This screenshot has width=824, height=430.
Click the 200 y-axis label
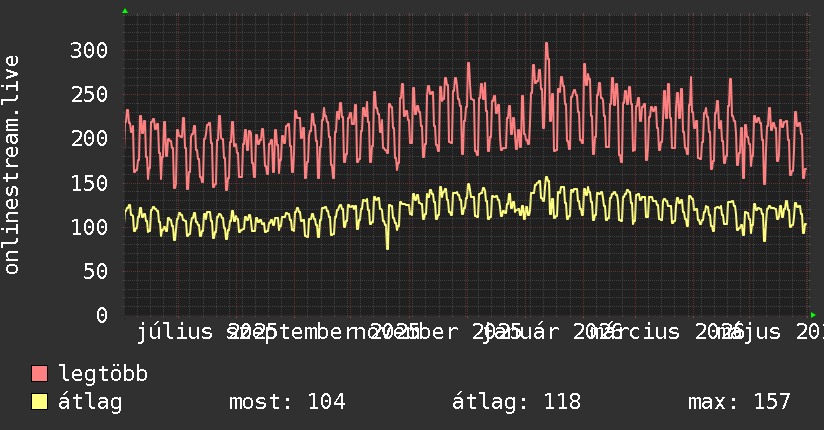89,139
